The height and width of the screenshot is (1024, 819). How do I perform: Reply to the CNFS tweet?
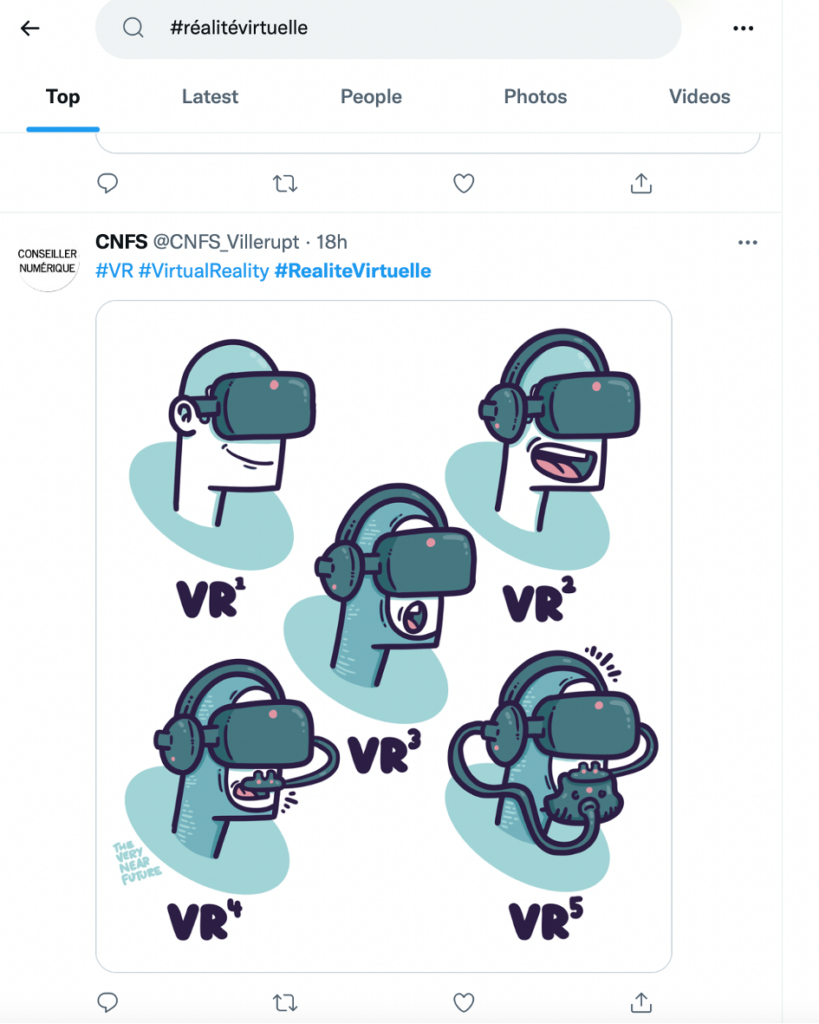click(108, 1001)
